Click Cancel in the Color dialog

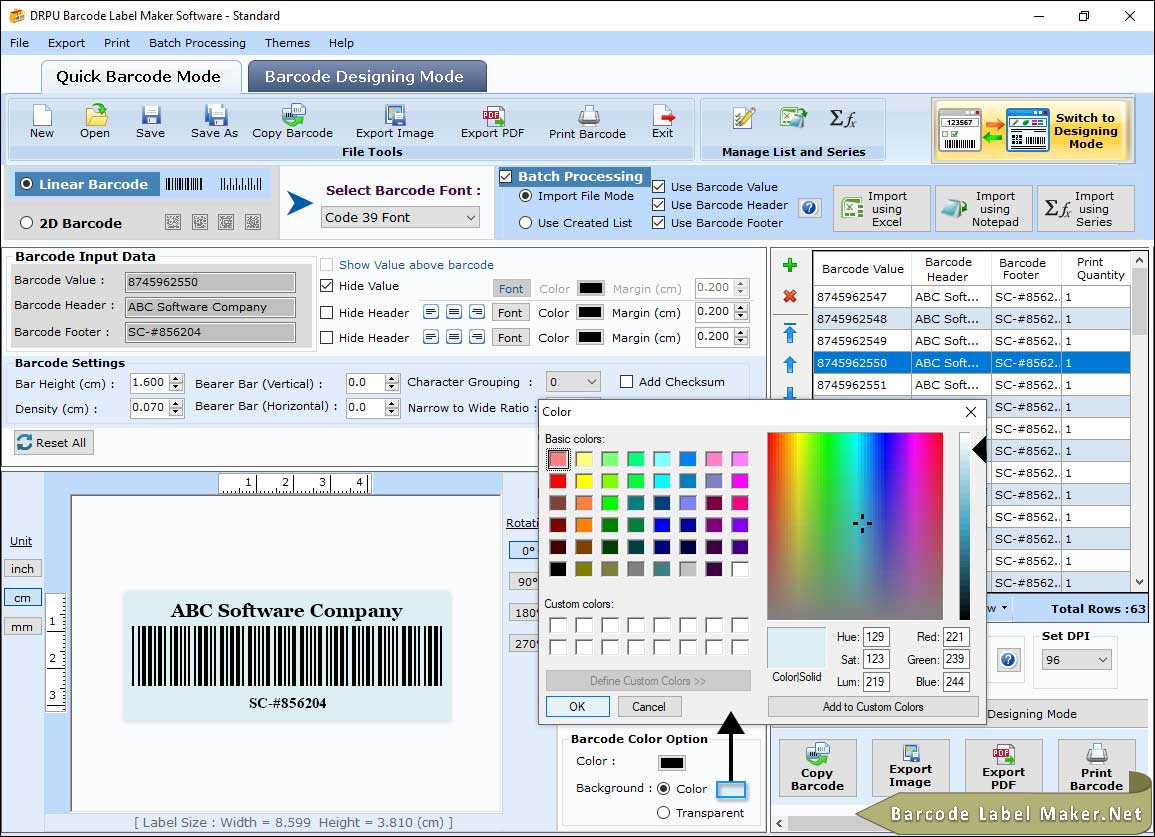point(649,707)
